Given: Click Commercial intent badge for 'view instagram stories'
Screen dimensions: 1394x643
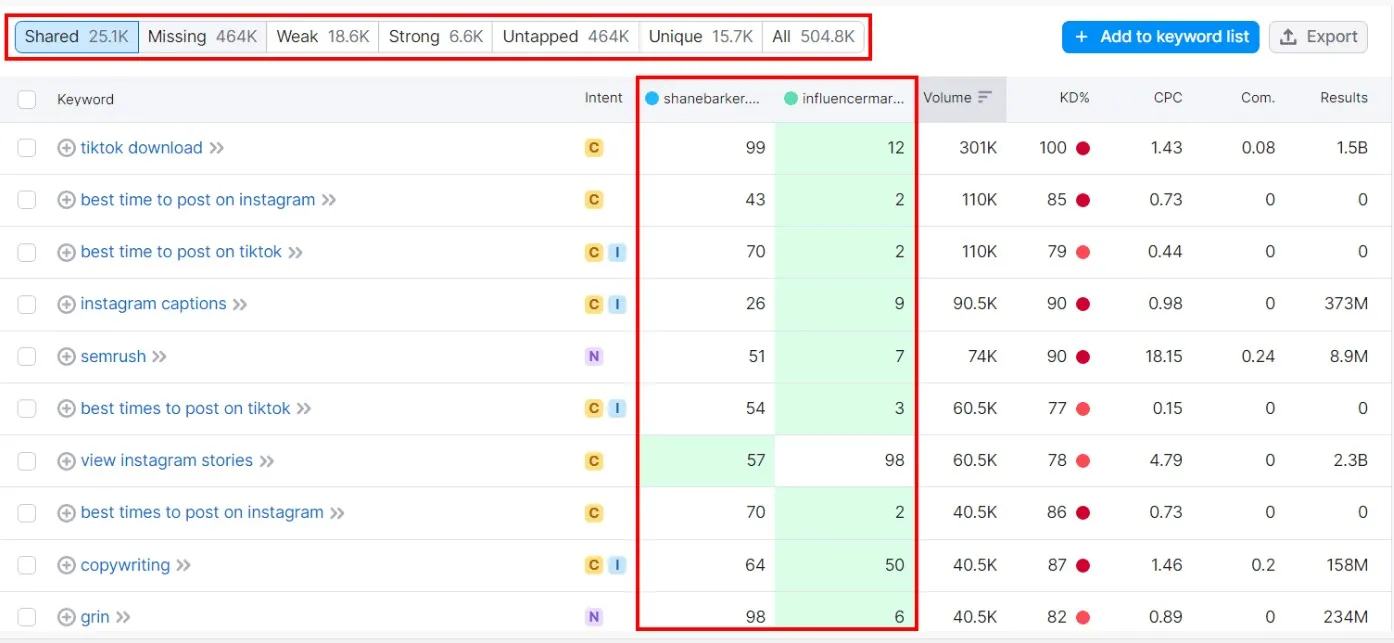Looking at the screenshot, I should point(594,461).
